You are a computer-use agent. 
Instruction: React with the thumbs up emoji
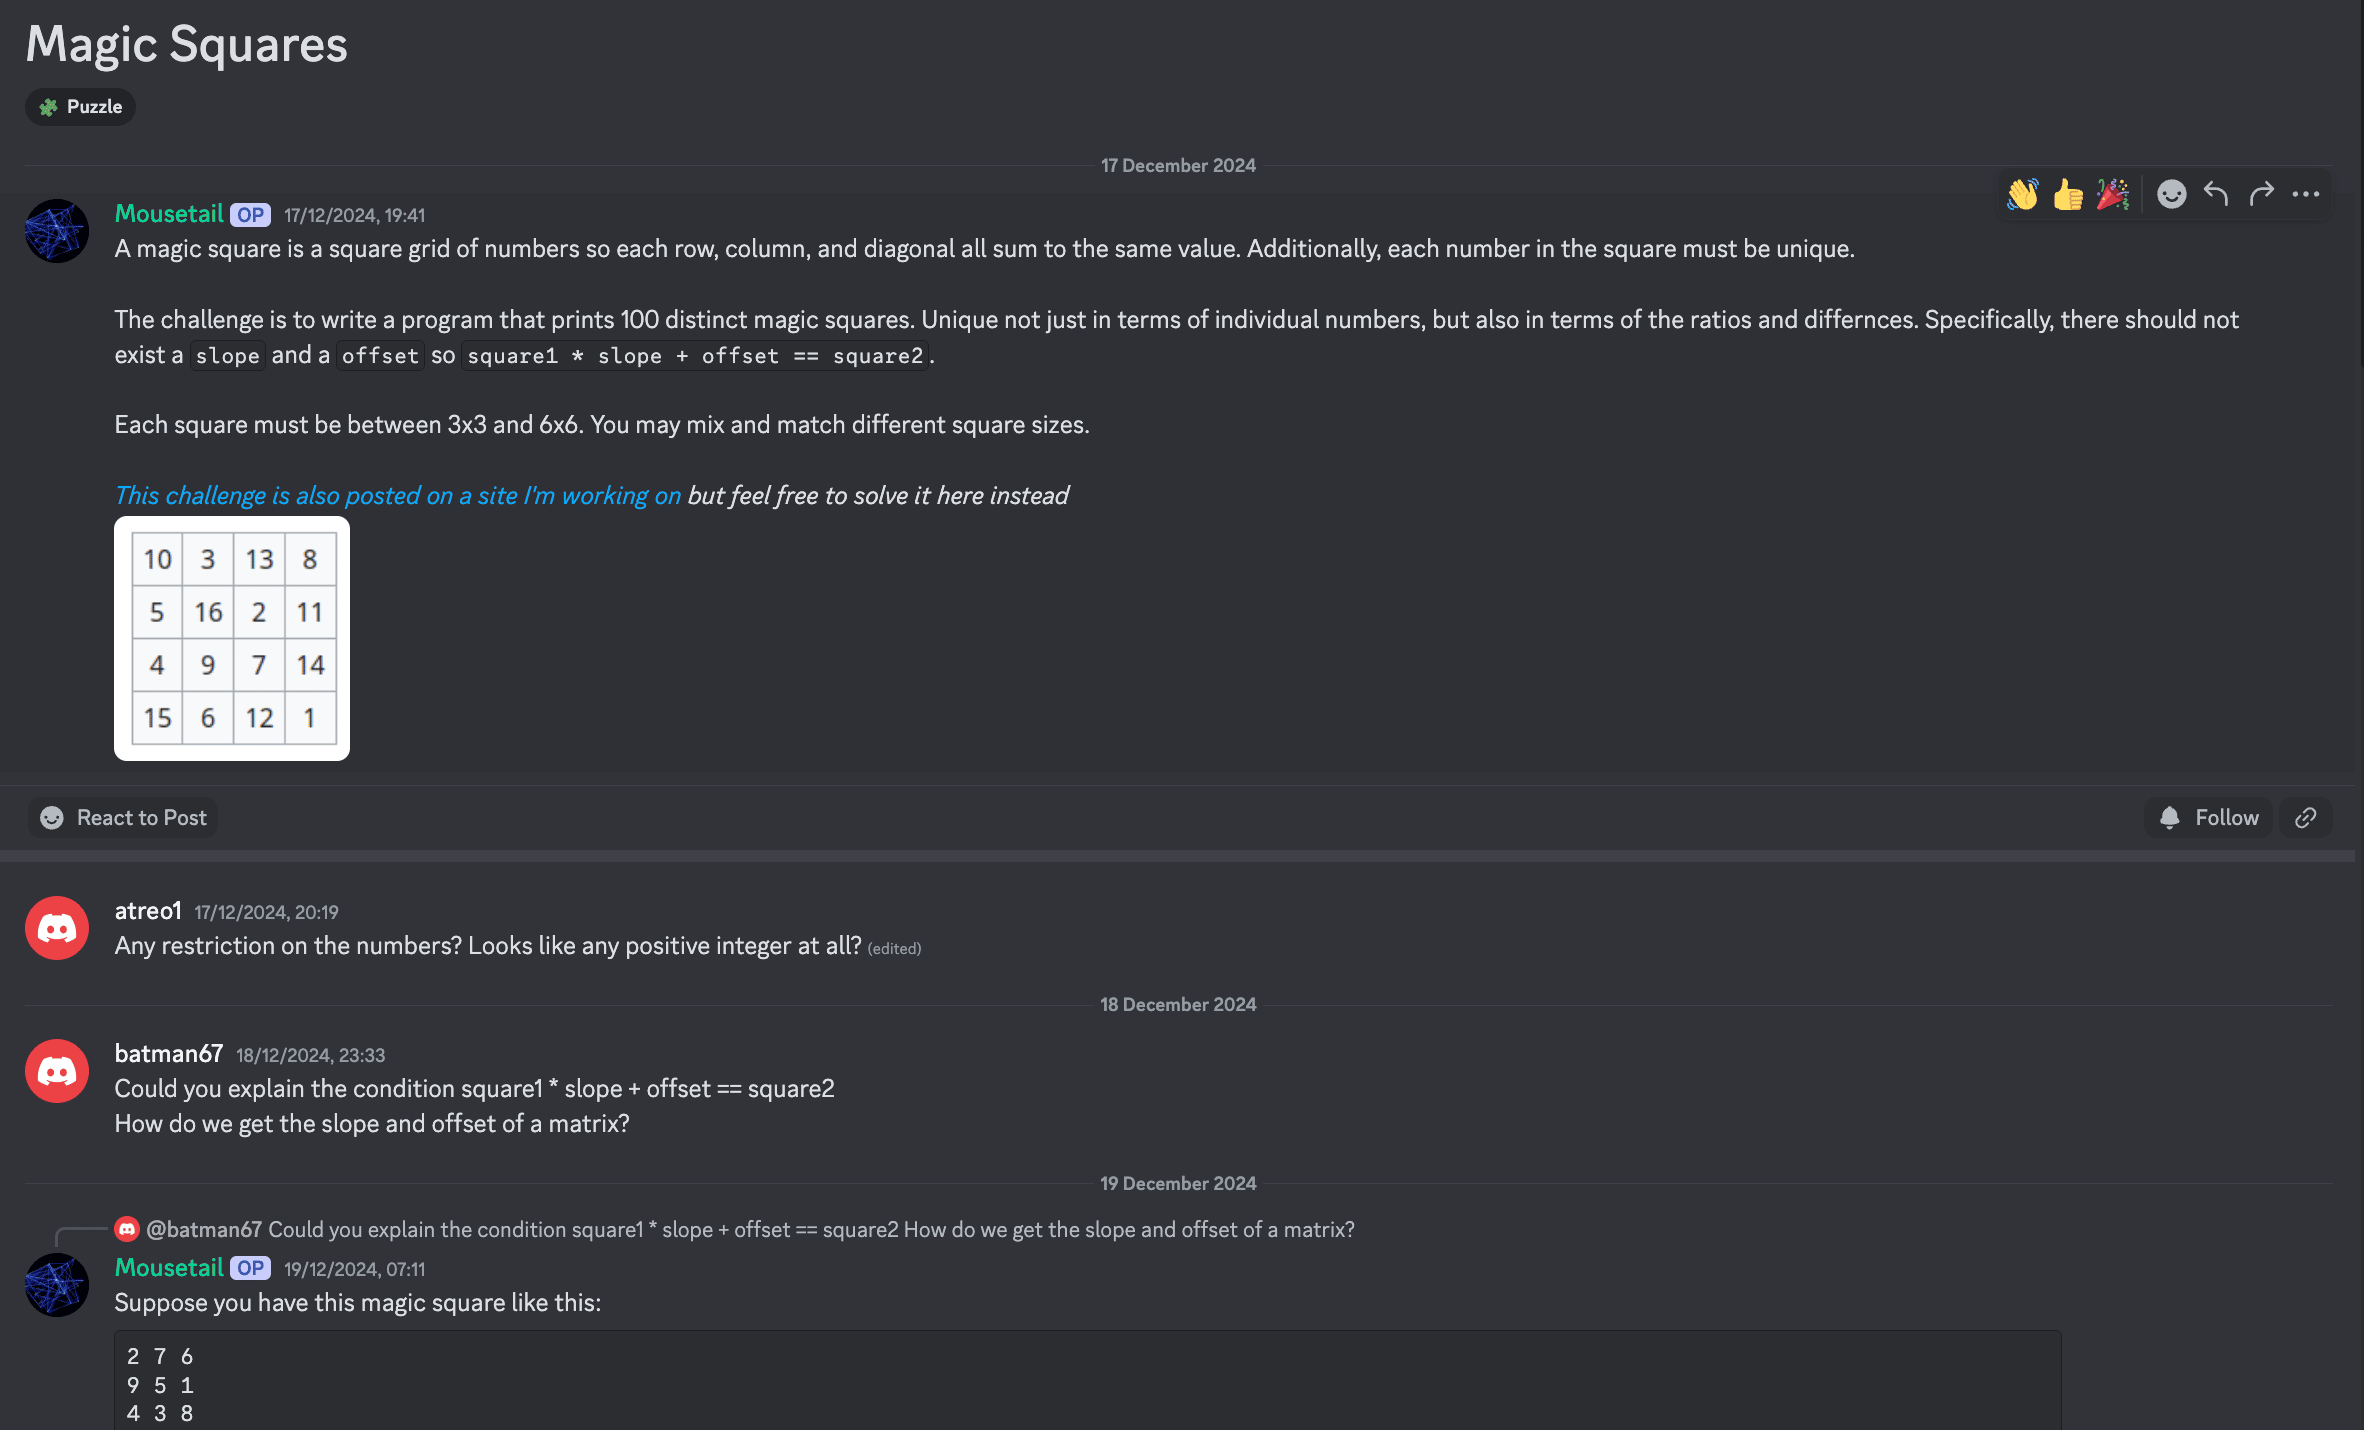pyautogui.click(x=2068, y=194)
